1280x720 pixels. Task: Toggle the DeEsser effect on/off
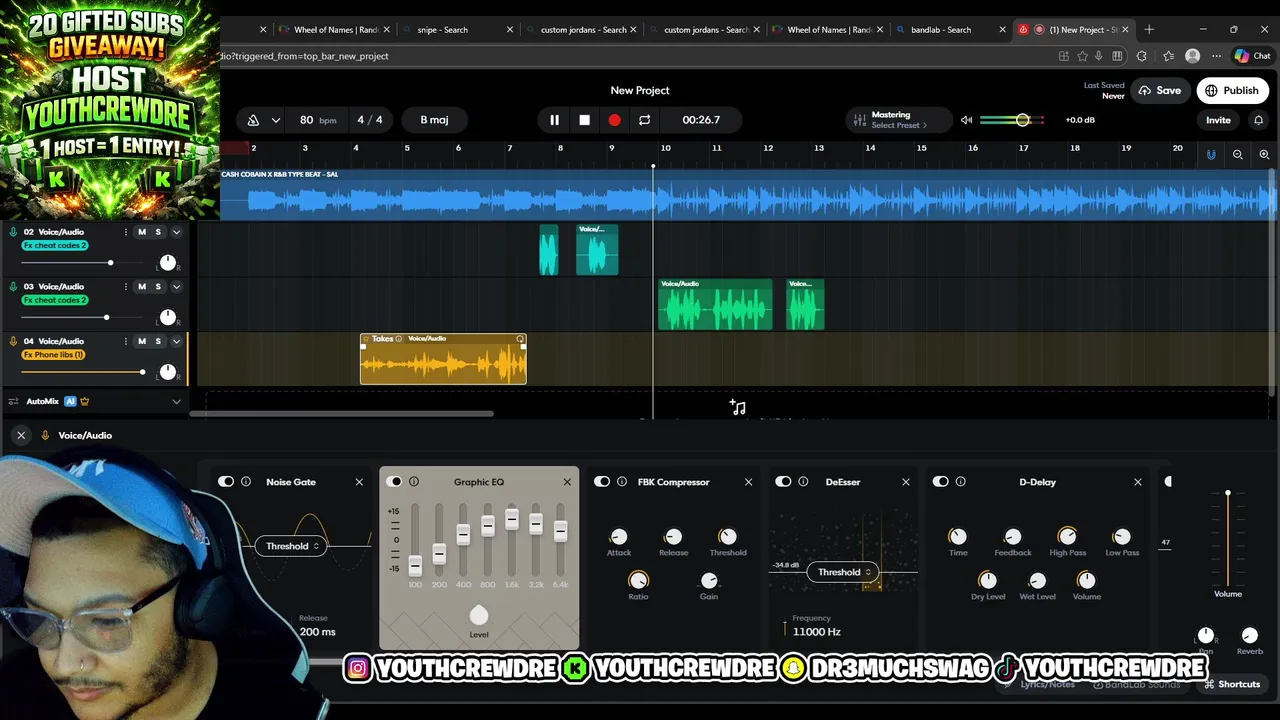pos(783,482)
